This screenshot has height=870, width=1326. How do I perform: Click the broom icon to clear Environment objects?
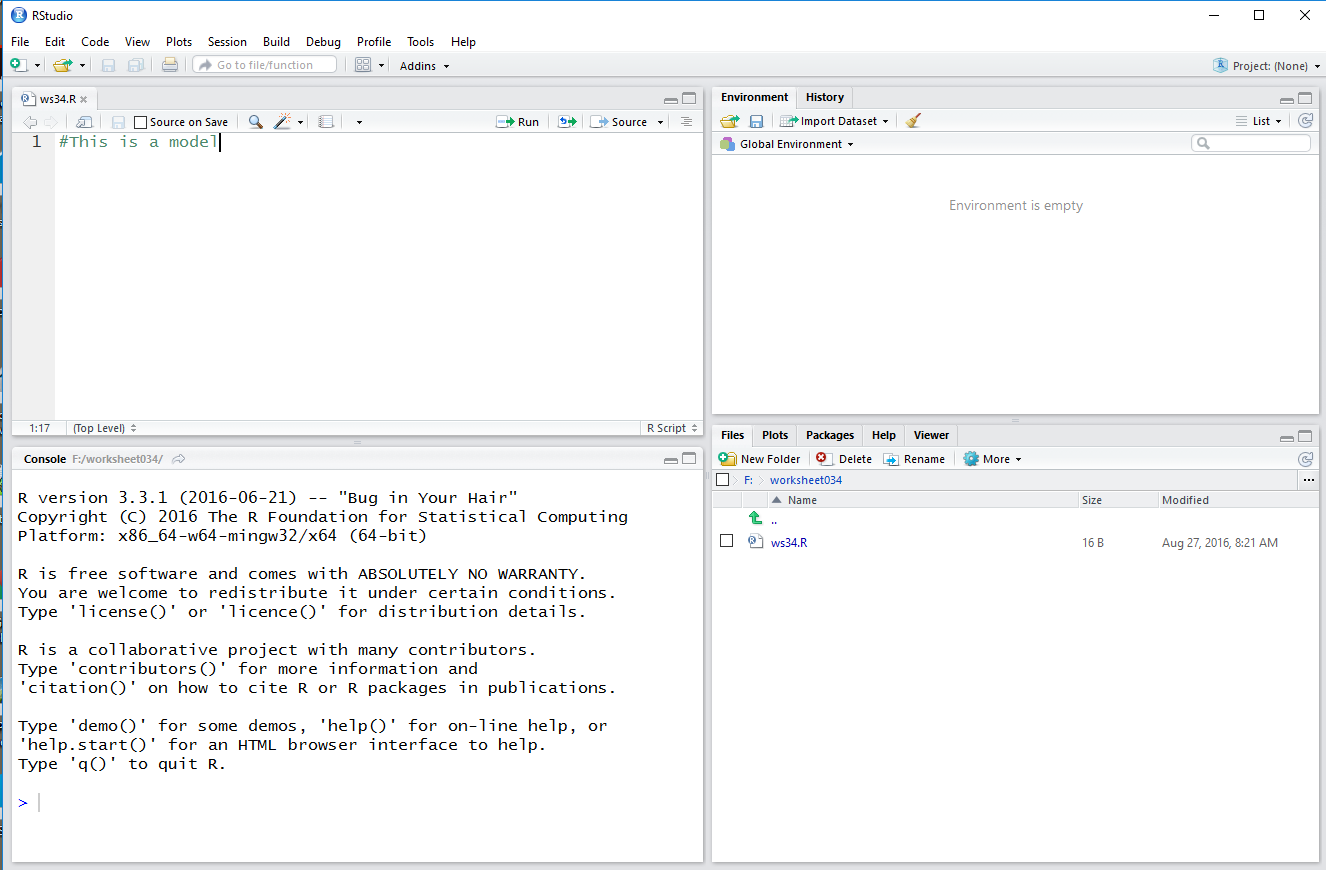click(x=913, y=121)
